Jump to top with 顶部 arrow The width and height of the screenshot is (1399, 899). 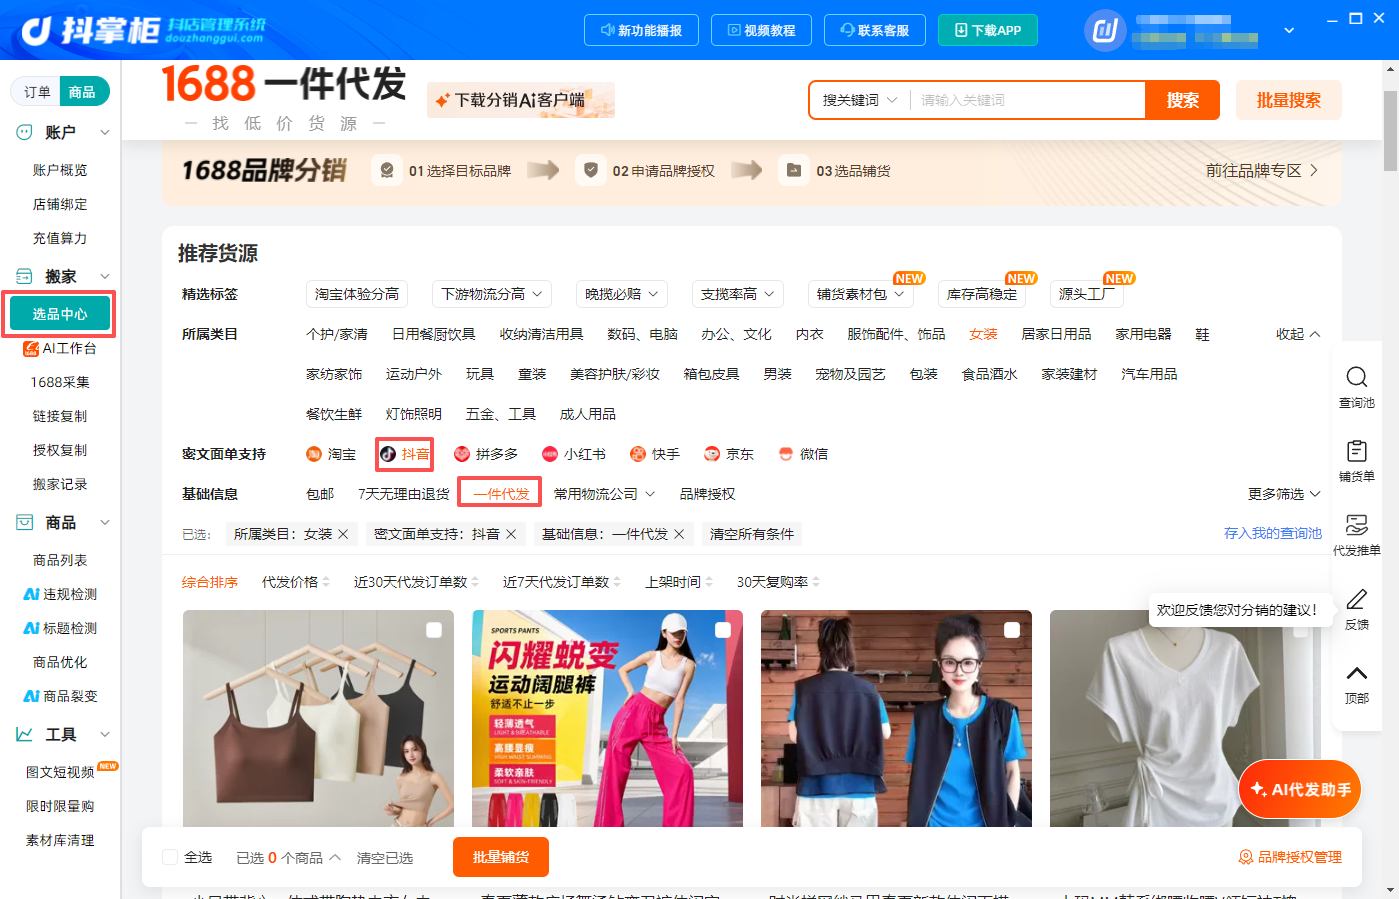(1356, 673)
